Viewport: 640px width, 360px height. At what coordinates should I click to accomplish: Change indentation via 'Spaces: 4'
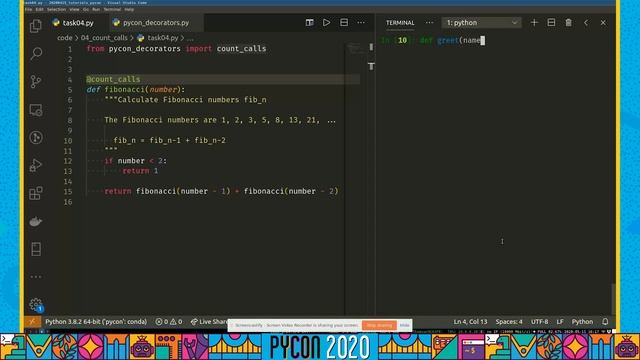pos(509,322)
